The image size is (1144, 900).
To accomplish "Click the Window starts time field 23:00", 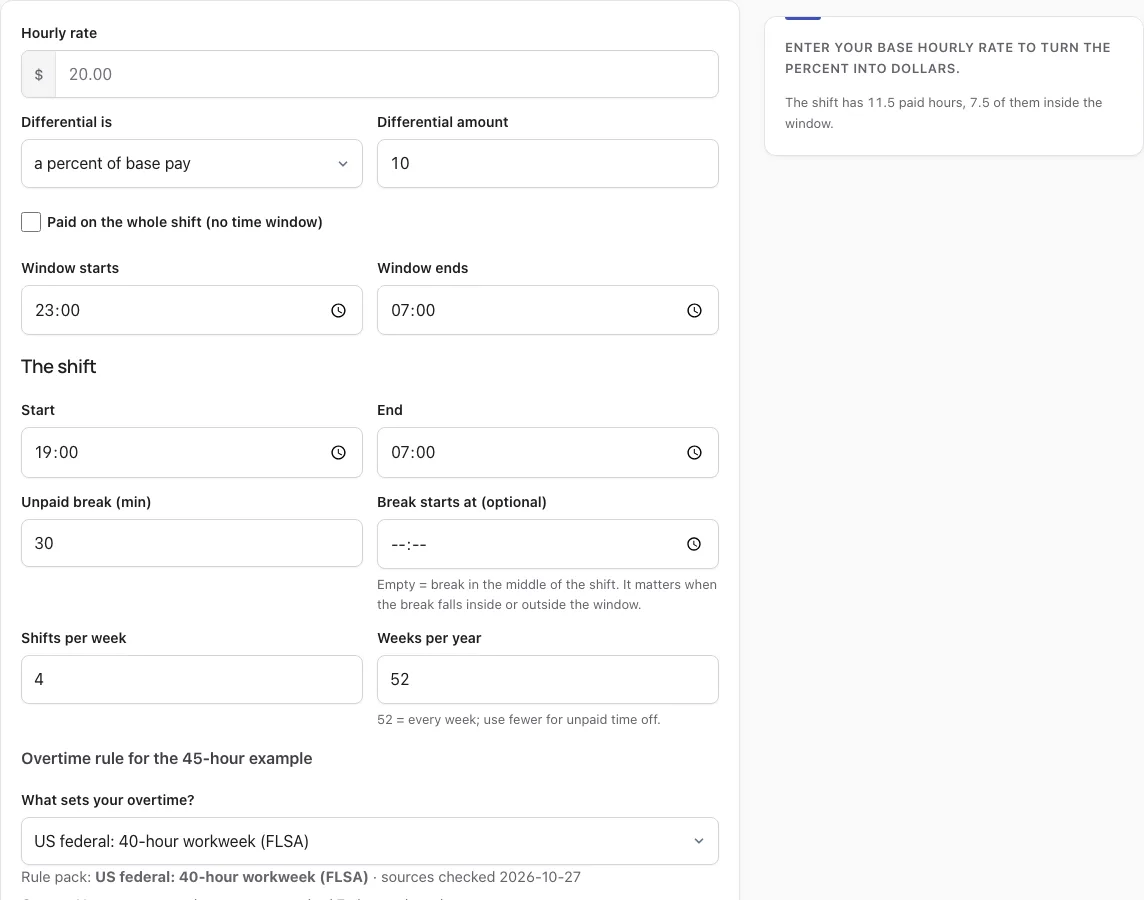I will (192, 310).
